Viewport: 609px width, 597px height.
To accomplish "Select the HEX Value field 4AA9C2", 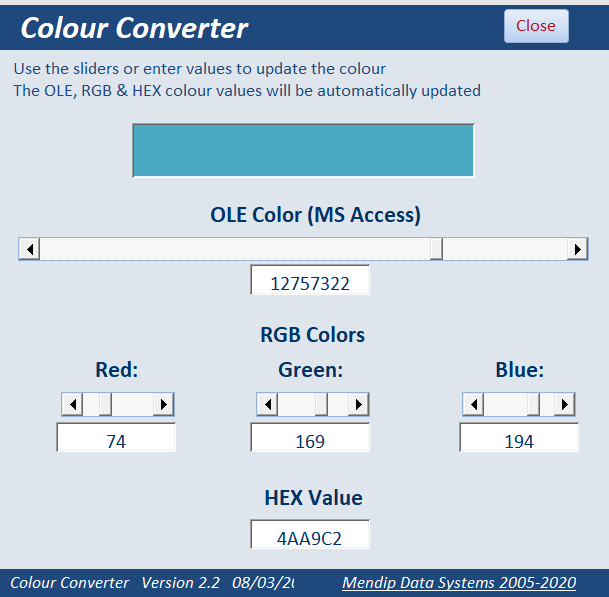I will pos(310,537).
